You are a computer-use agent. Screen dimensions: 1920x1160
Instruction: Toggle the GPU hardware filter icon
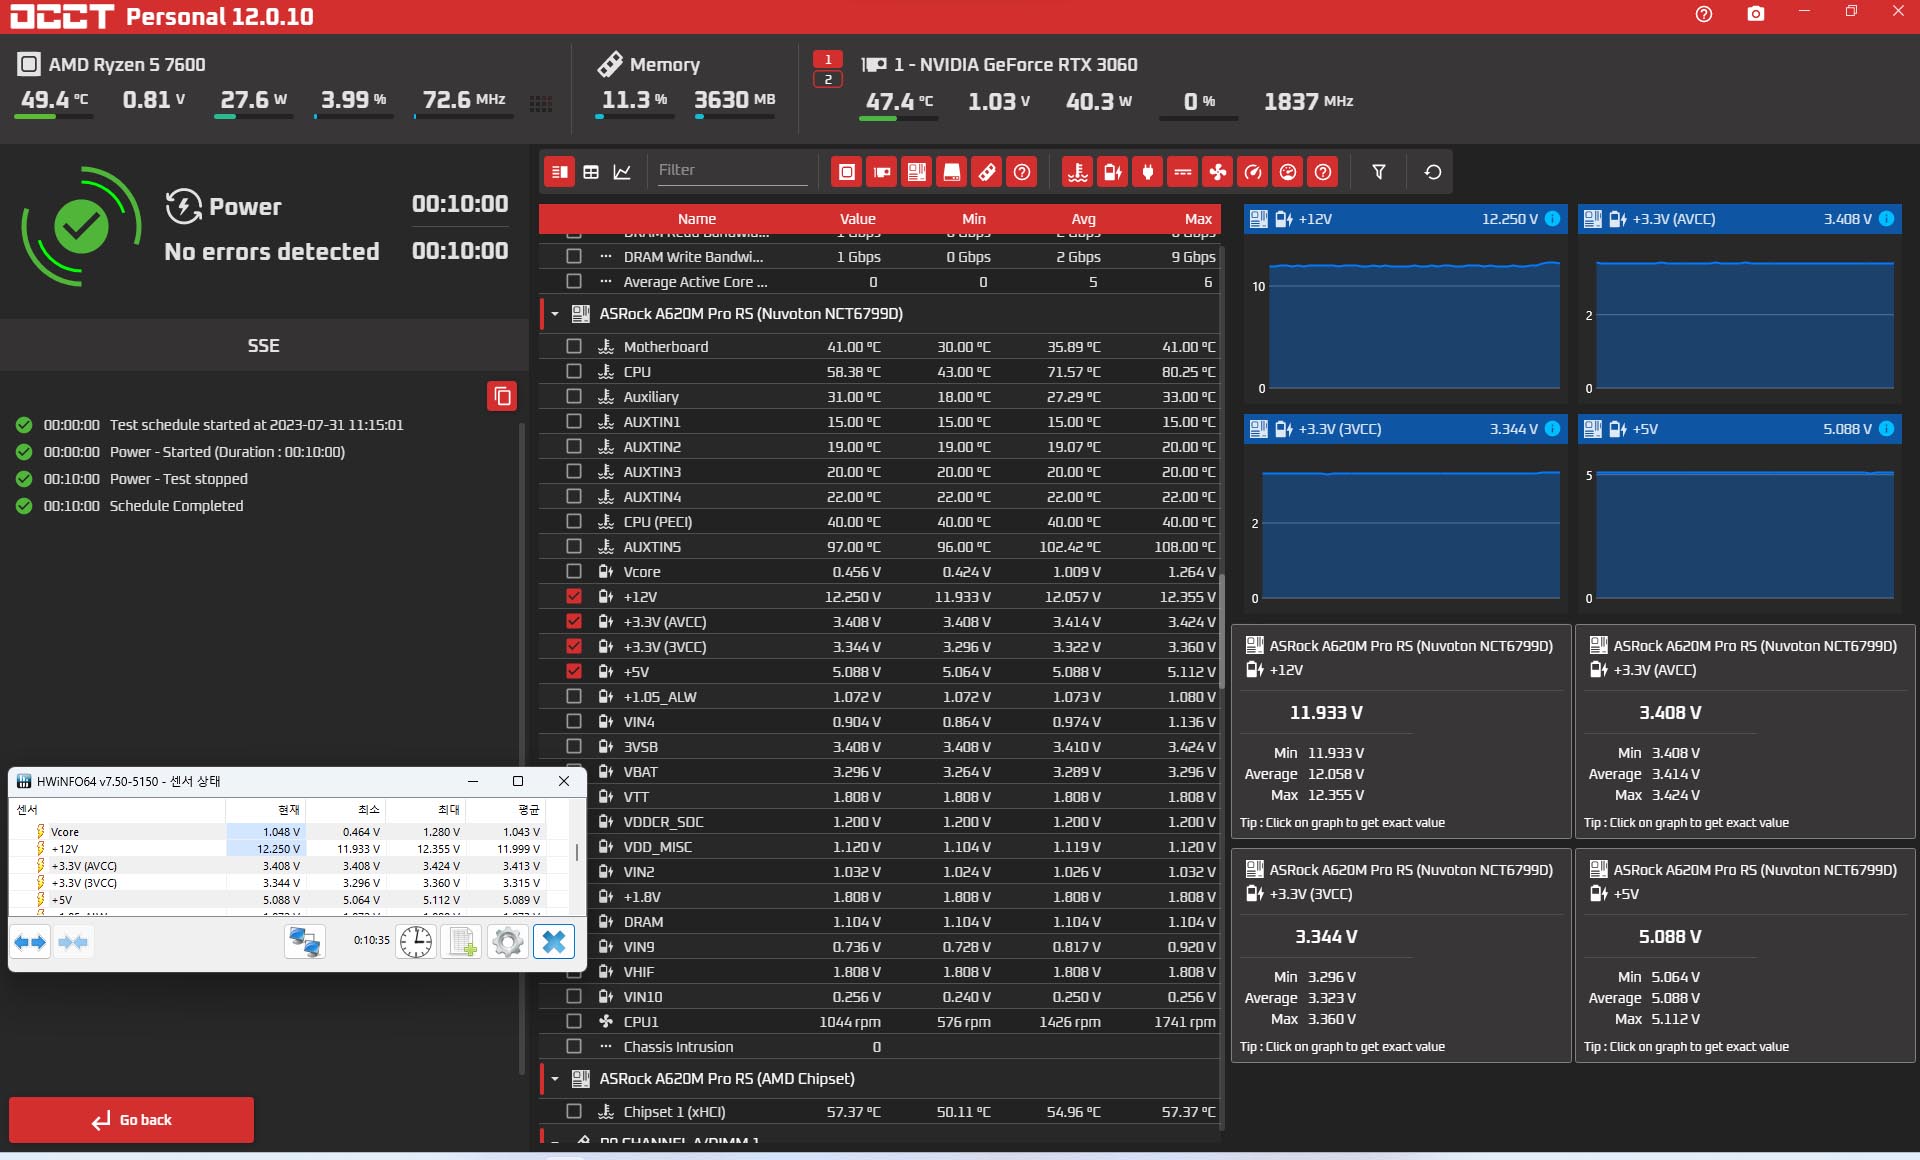point(881,172)
